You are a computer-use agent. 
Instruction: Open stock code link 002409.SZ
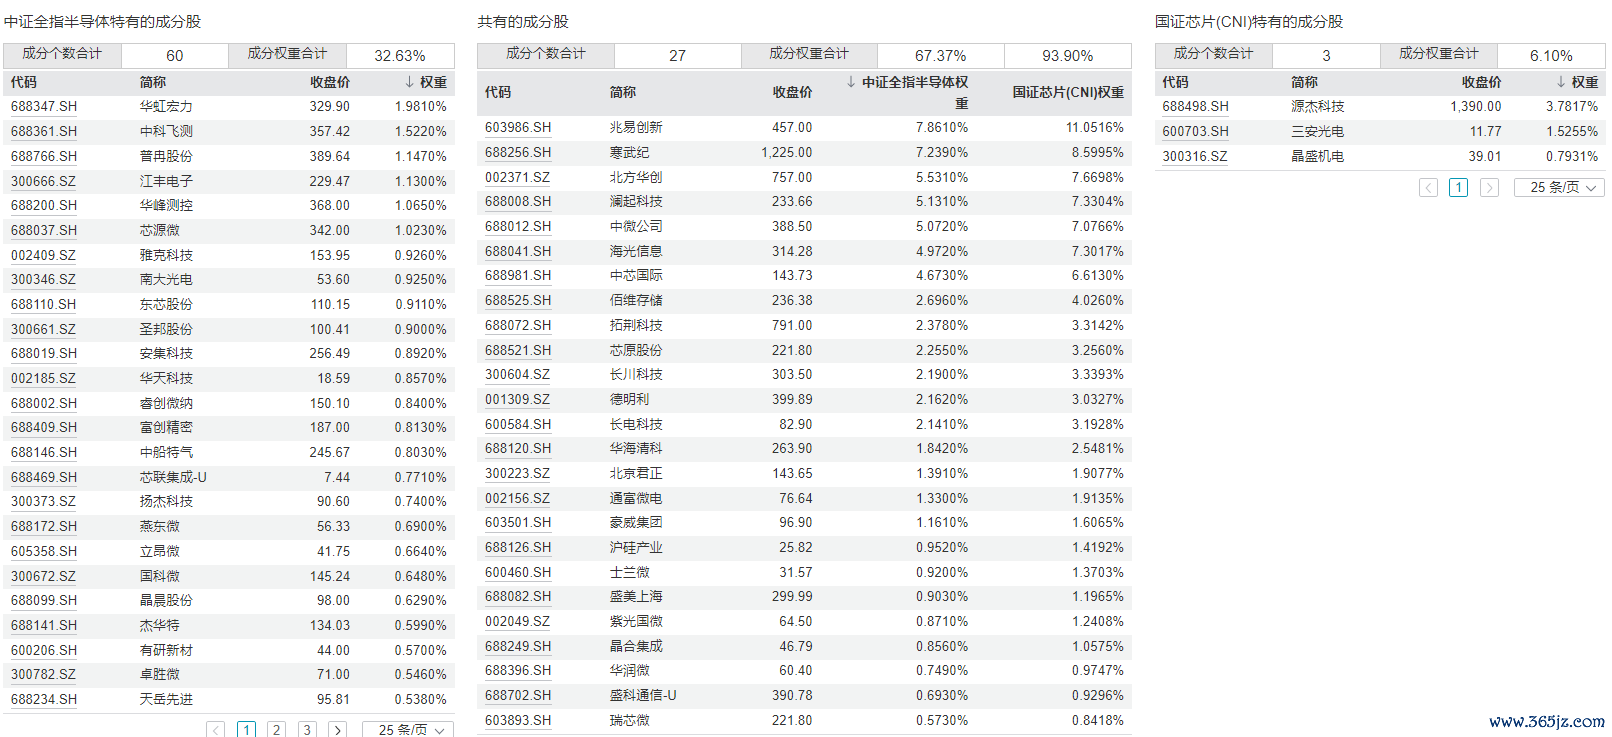click(43, 255)
